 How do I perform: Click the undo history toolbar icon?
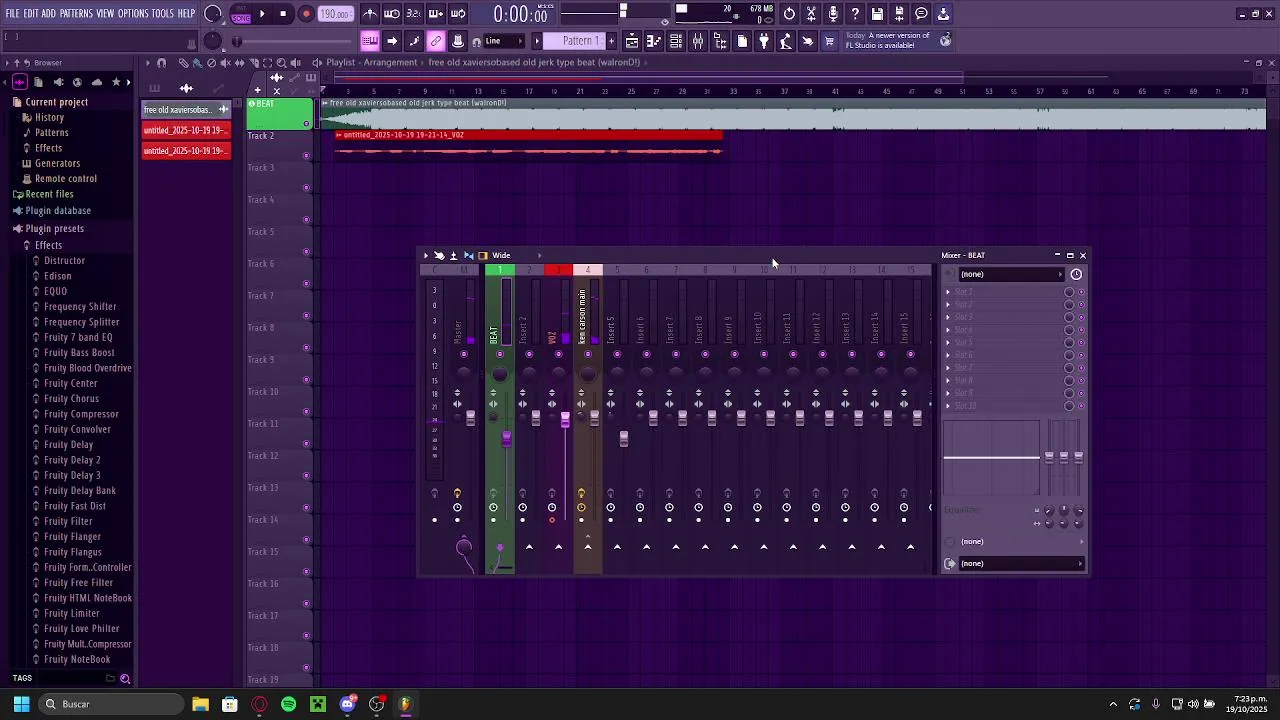[790, 14]
